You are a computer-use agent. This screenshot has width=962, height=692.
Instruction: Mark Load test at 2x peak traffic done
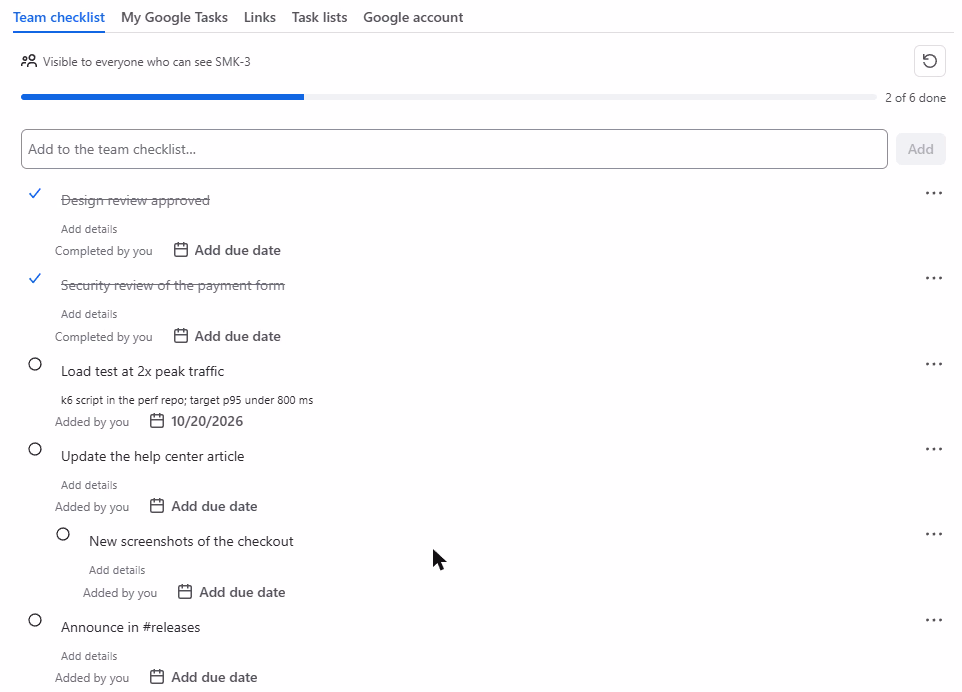(35, 364)
